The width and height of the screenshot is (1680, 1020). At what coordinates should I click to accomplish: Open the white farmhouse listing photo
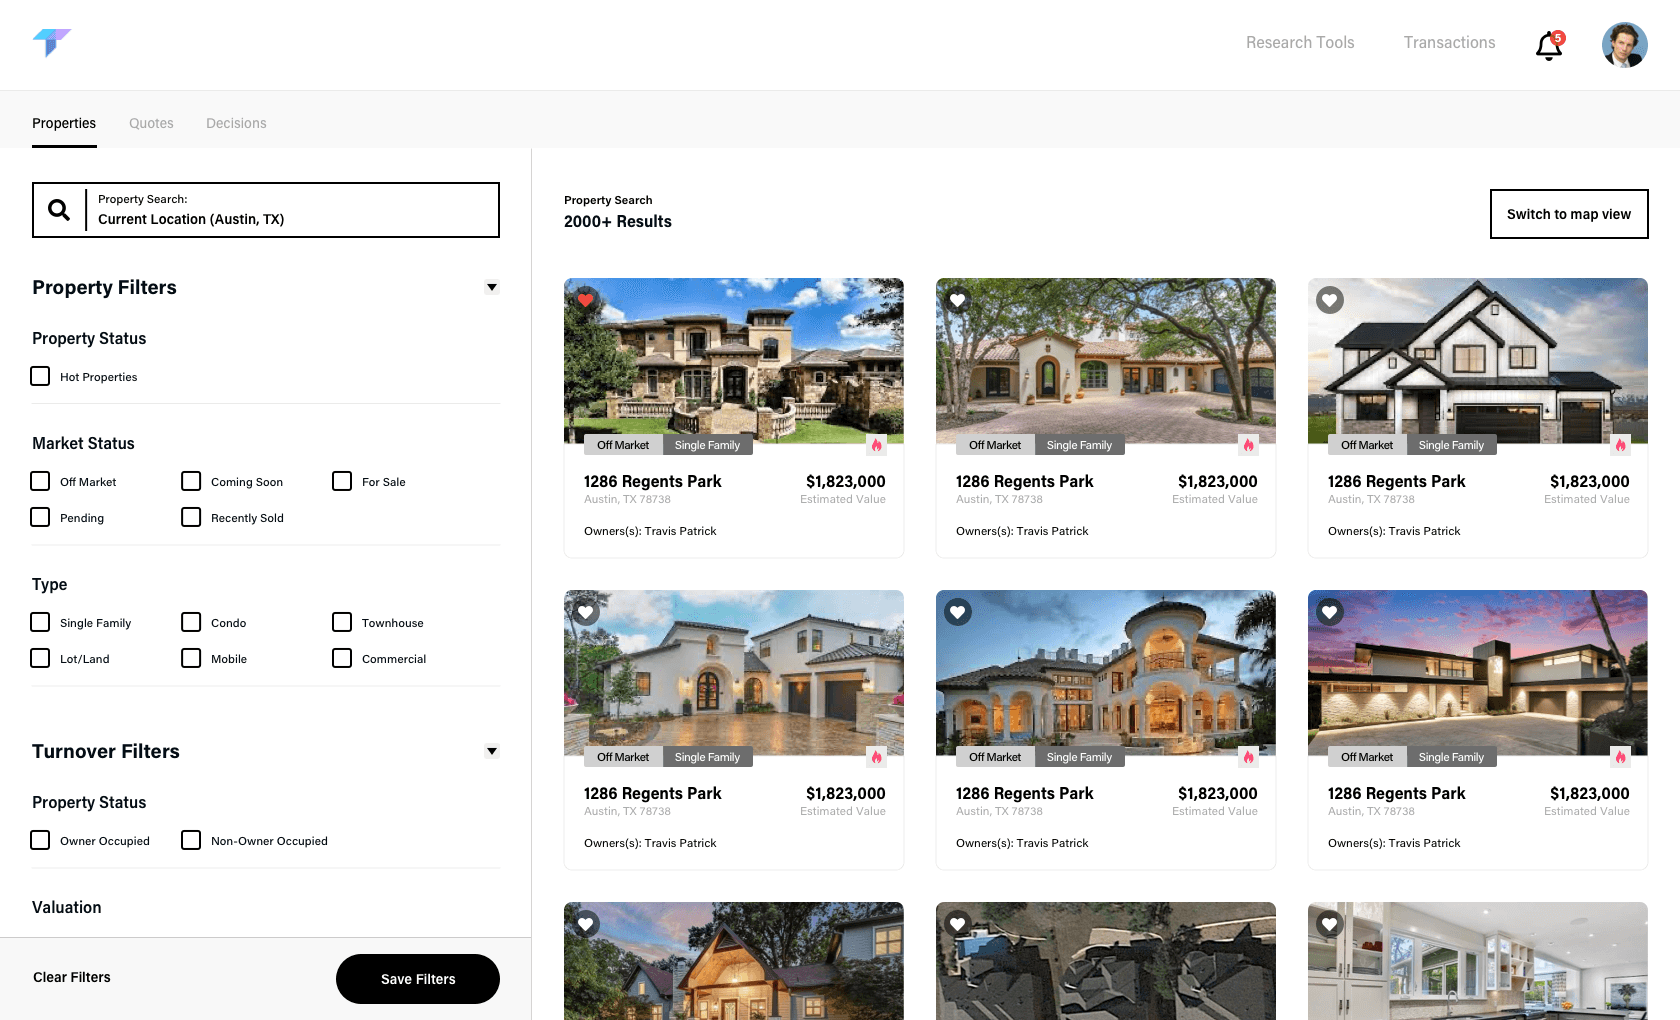[x=1478, y=361]
